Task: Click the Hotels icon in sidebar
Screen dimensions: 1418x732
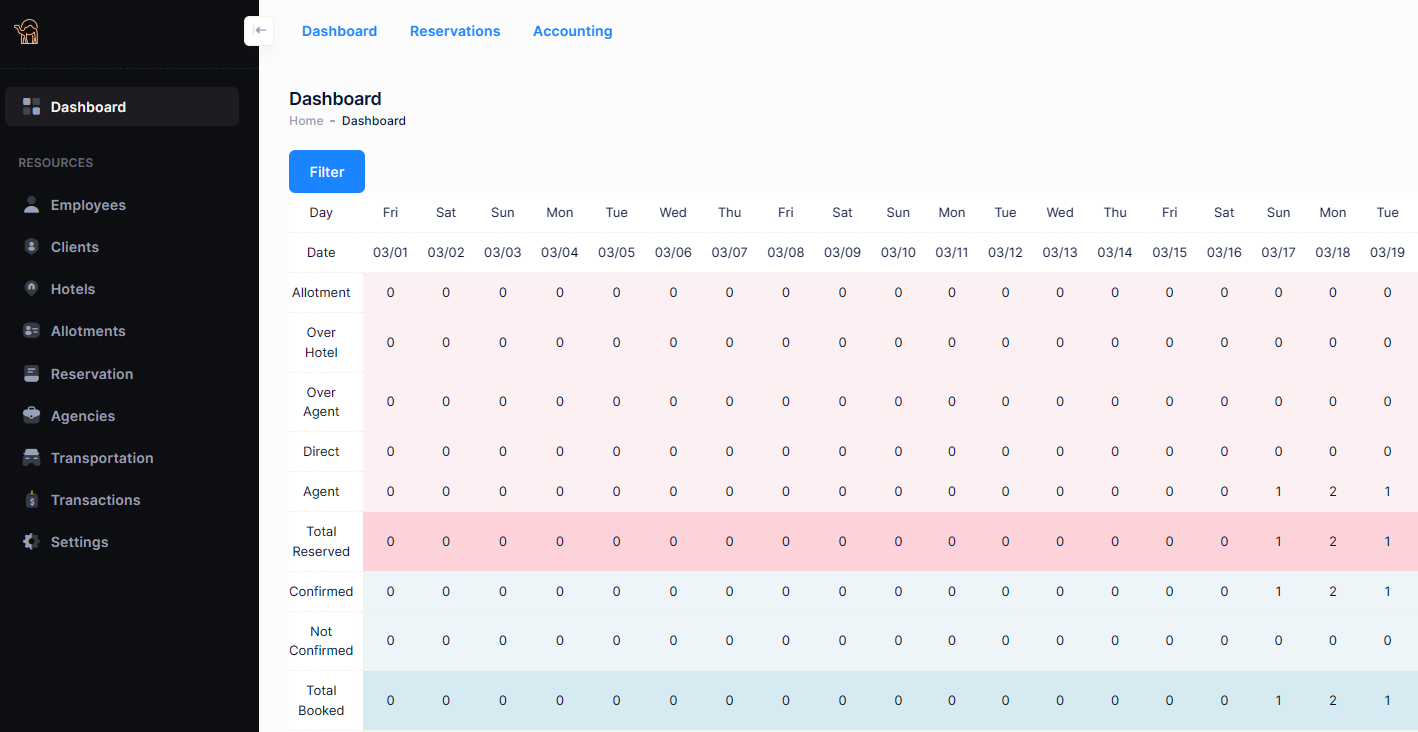Action: point(31,289)
